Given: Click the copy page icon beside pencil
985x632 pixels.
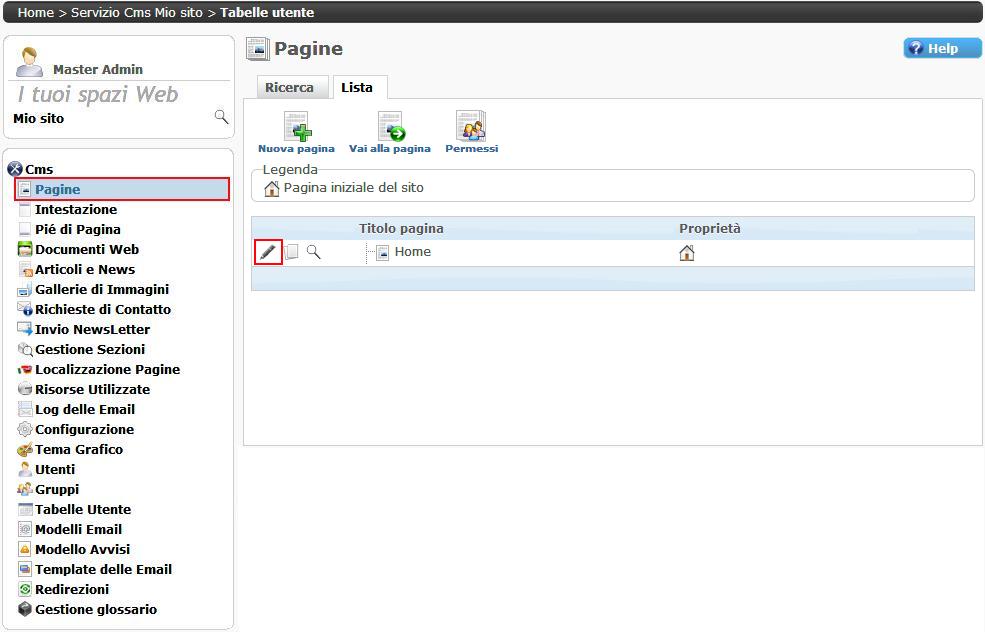Looking at the screenshot, I should point(291,252).
